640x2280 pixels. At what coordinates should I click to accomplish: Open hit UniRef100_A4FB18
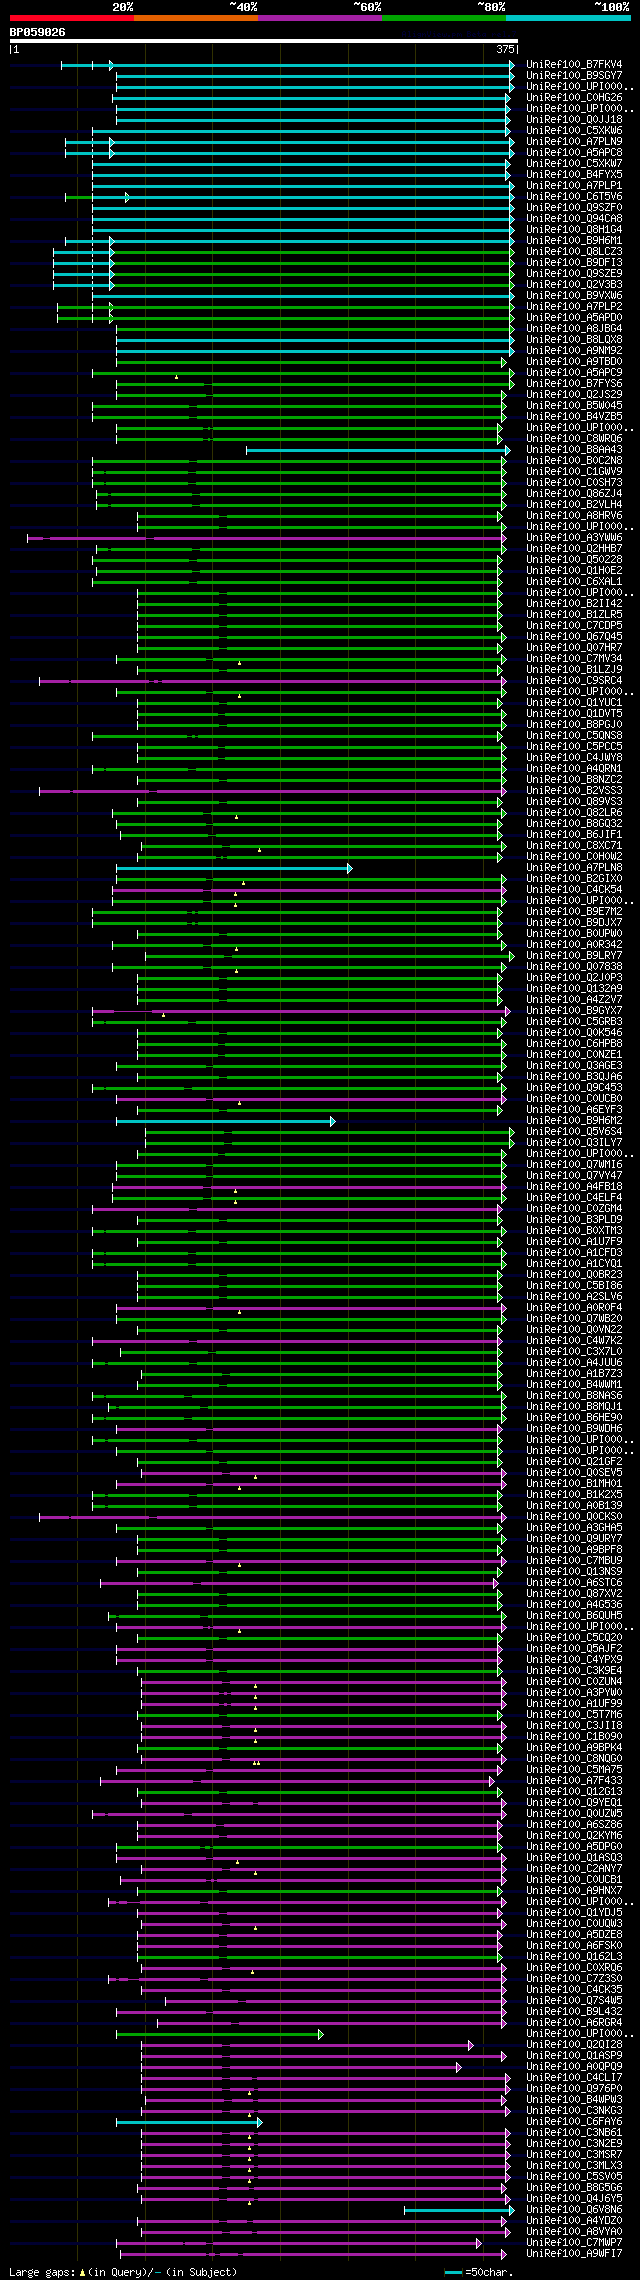pyautogui.click(x=574, y=1187)
